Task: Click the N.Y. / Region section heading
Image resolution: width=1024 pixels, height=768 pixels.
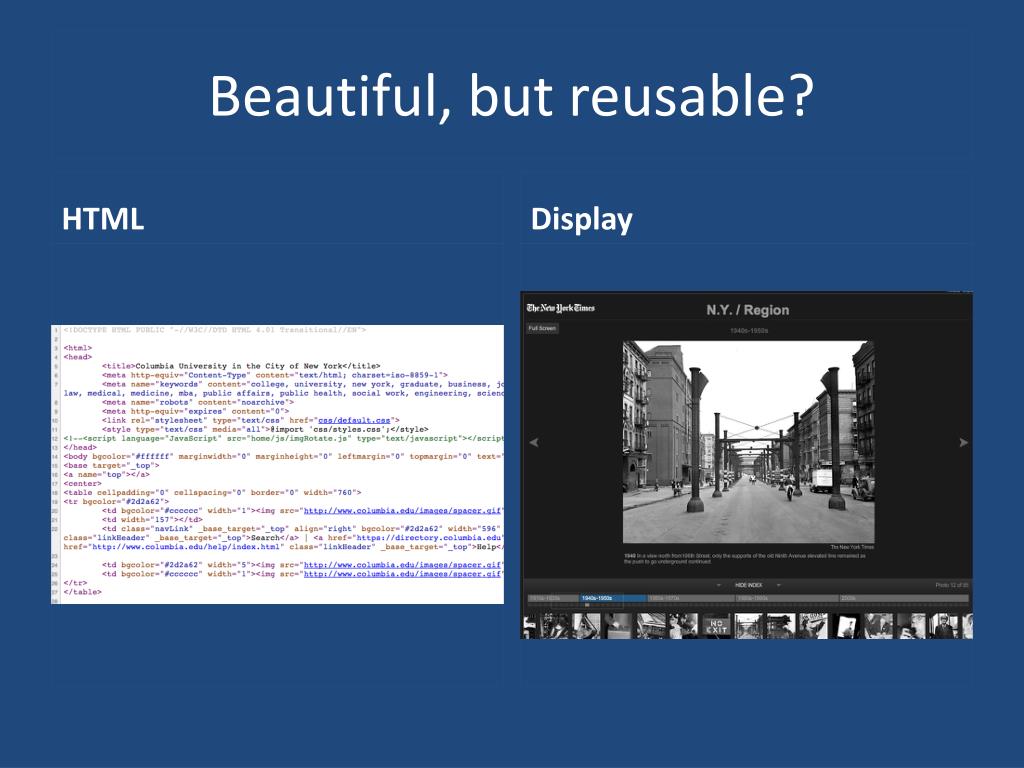Action: coord(748,310)
